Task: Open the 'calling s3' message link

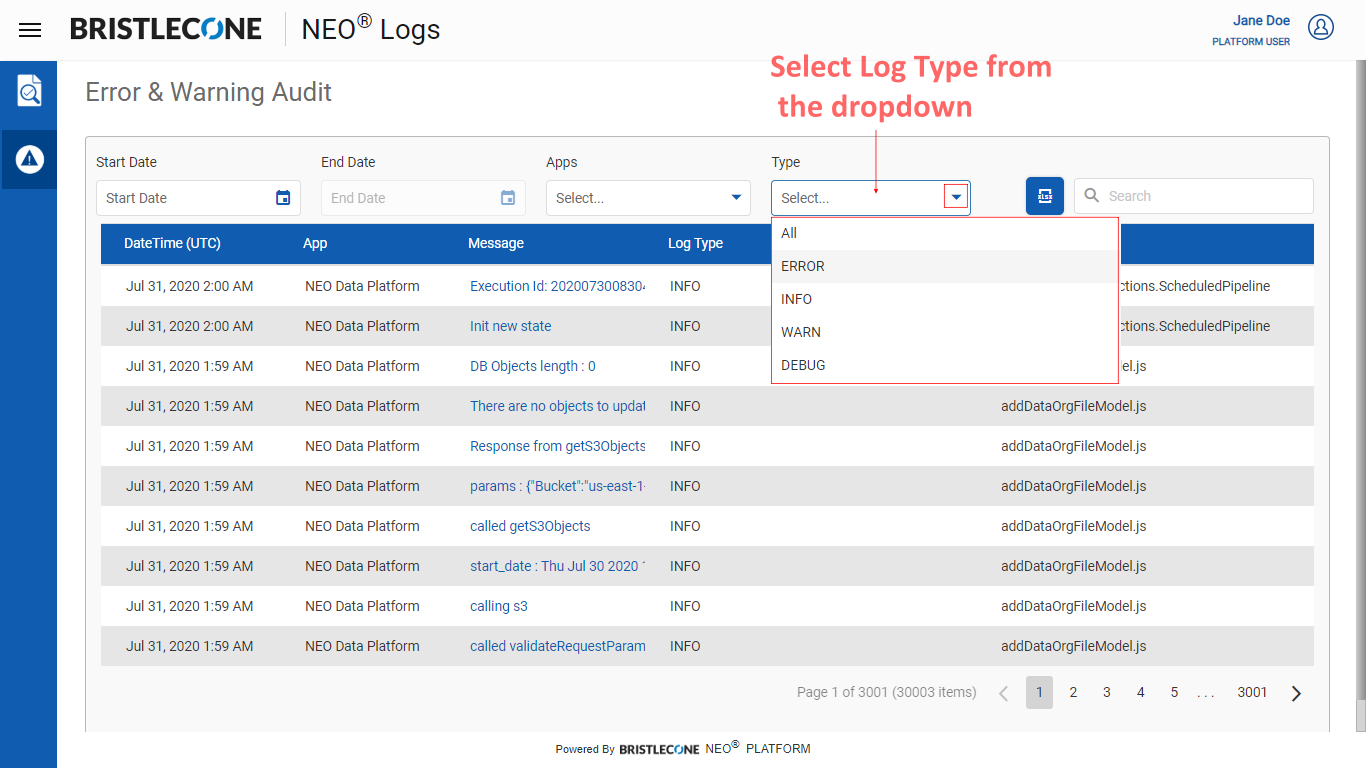Action: point(498,606)
